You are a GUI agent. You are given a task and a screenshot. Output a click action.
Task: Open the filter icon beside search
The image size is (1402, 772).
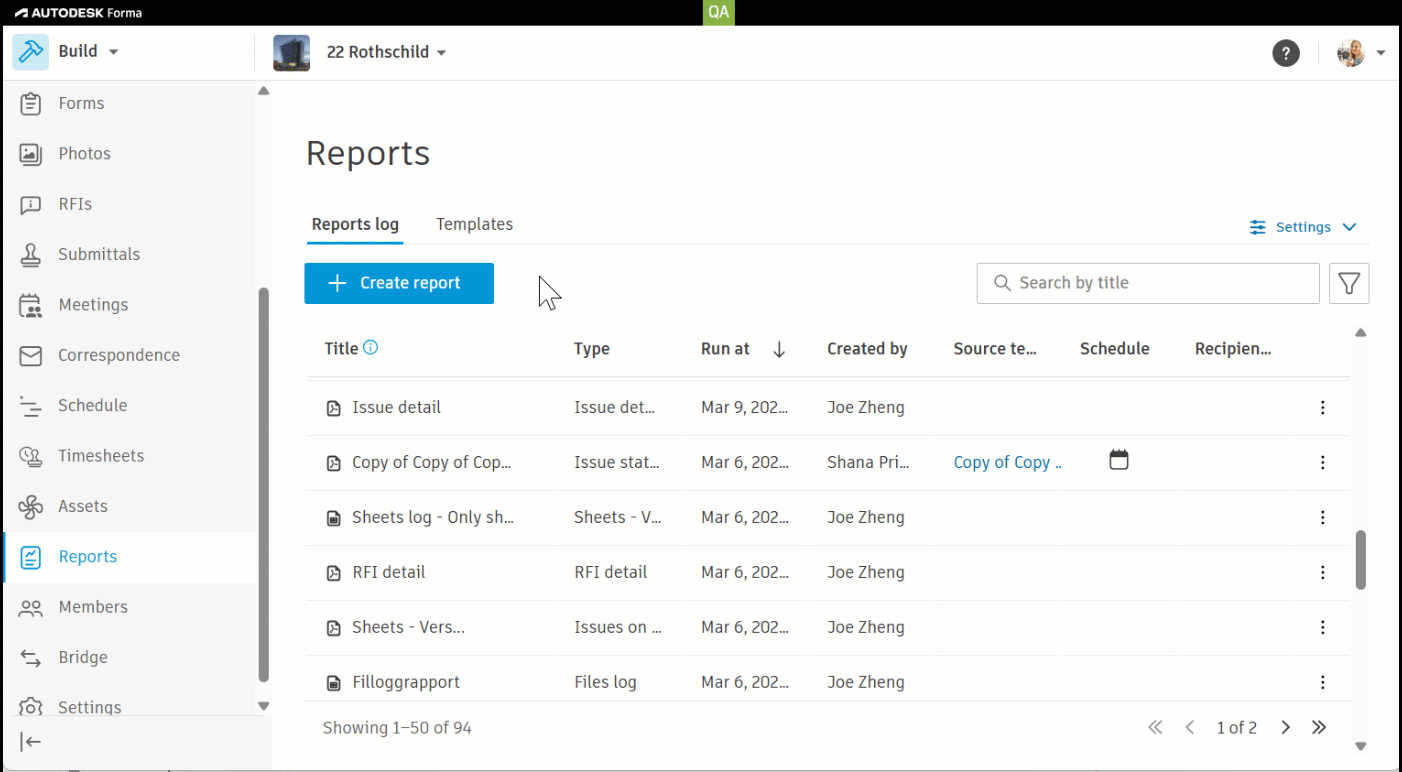click(x=1349, y=284)
